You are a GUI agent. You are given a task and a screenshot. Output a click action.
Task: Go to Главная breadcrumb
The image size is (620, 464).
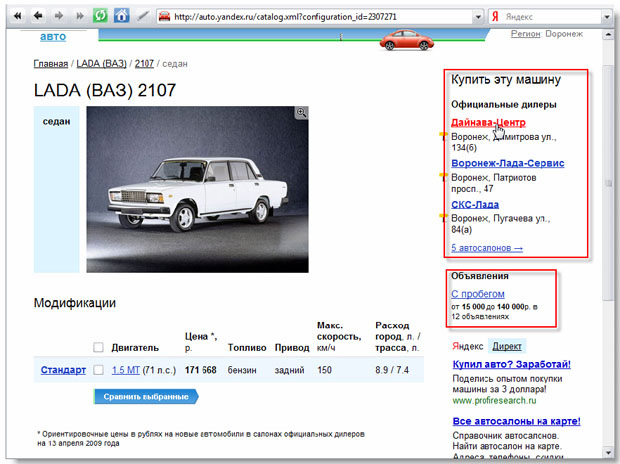pyautogui.click(x=51, y=63)
